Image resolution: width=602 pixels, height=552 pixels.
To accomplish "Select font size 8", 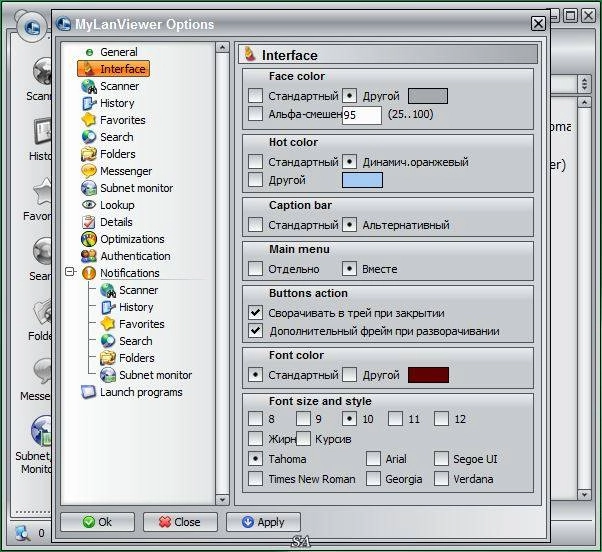I will [x=255, y=418].
